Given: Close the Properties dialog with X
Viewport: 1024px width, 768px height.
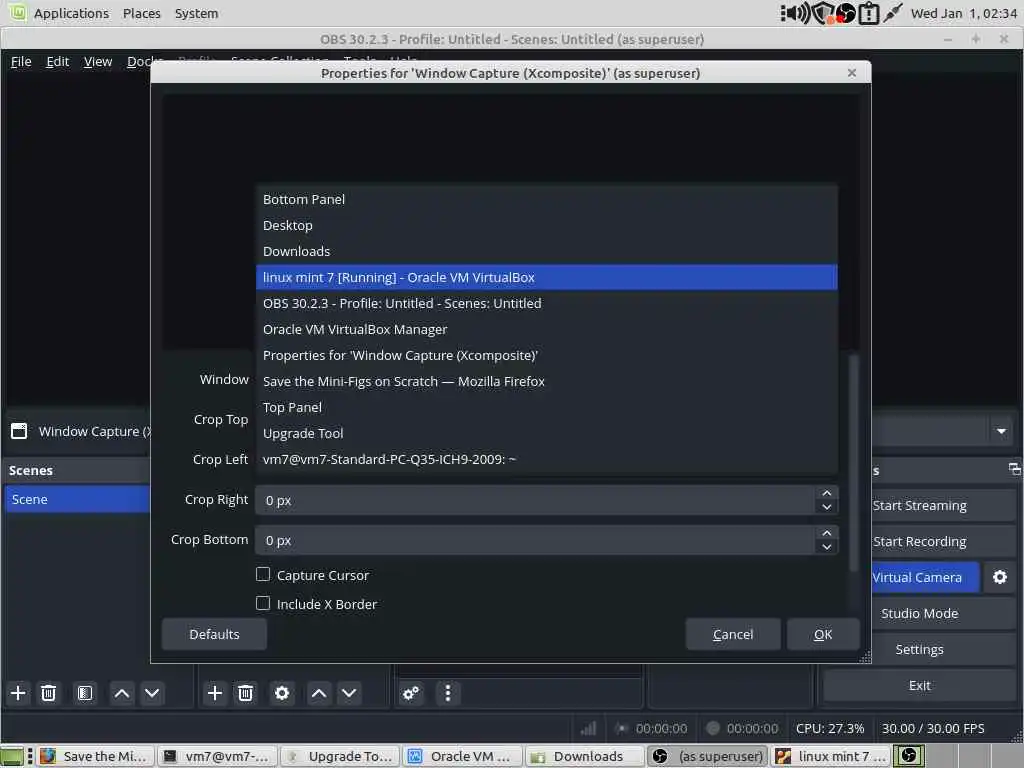Looking at the screenshot, I should [x=852, y=72].
